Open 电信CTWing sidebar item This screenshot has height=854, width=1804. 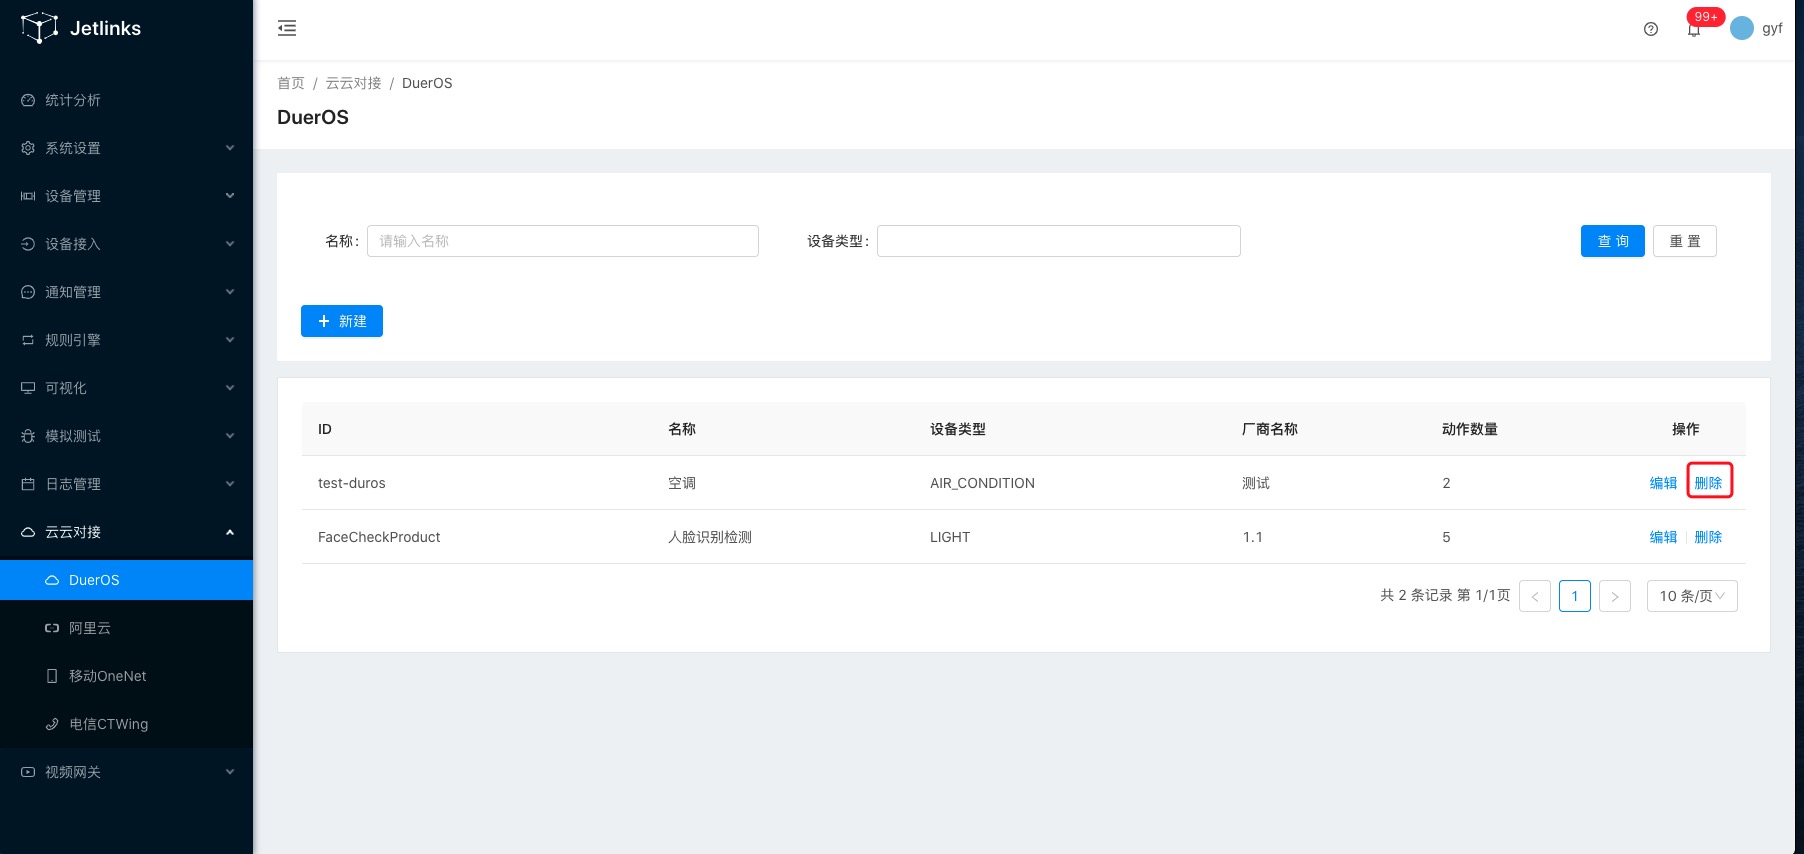108,724
